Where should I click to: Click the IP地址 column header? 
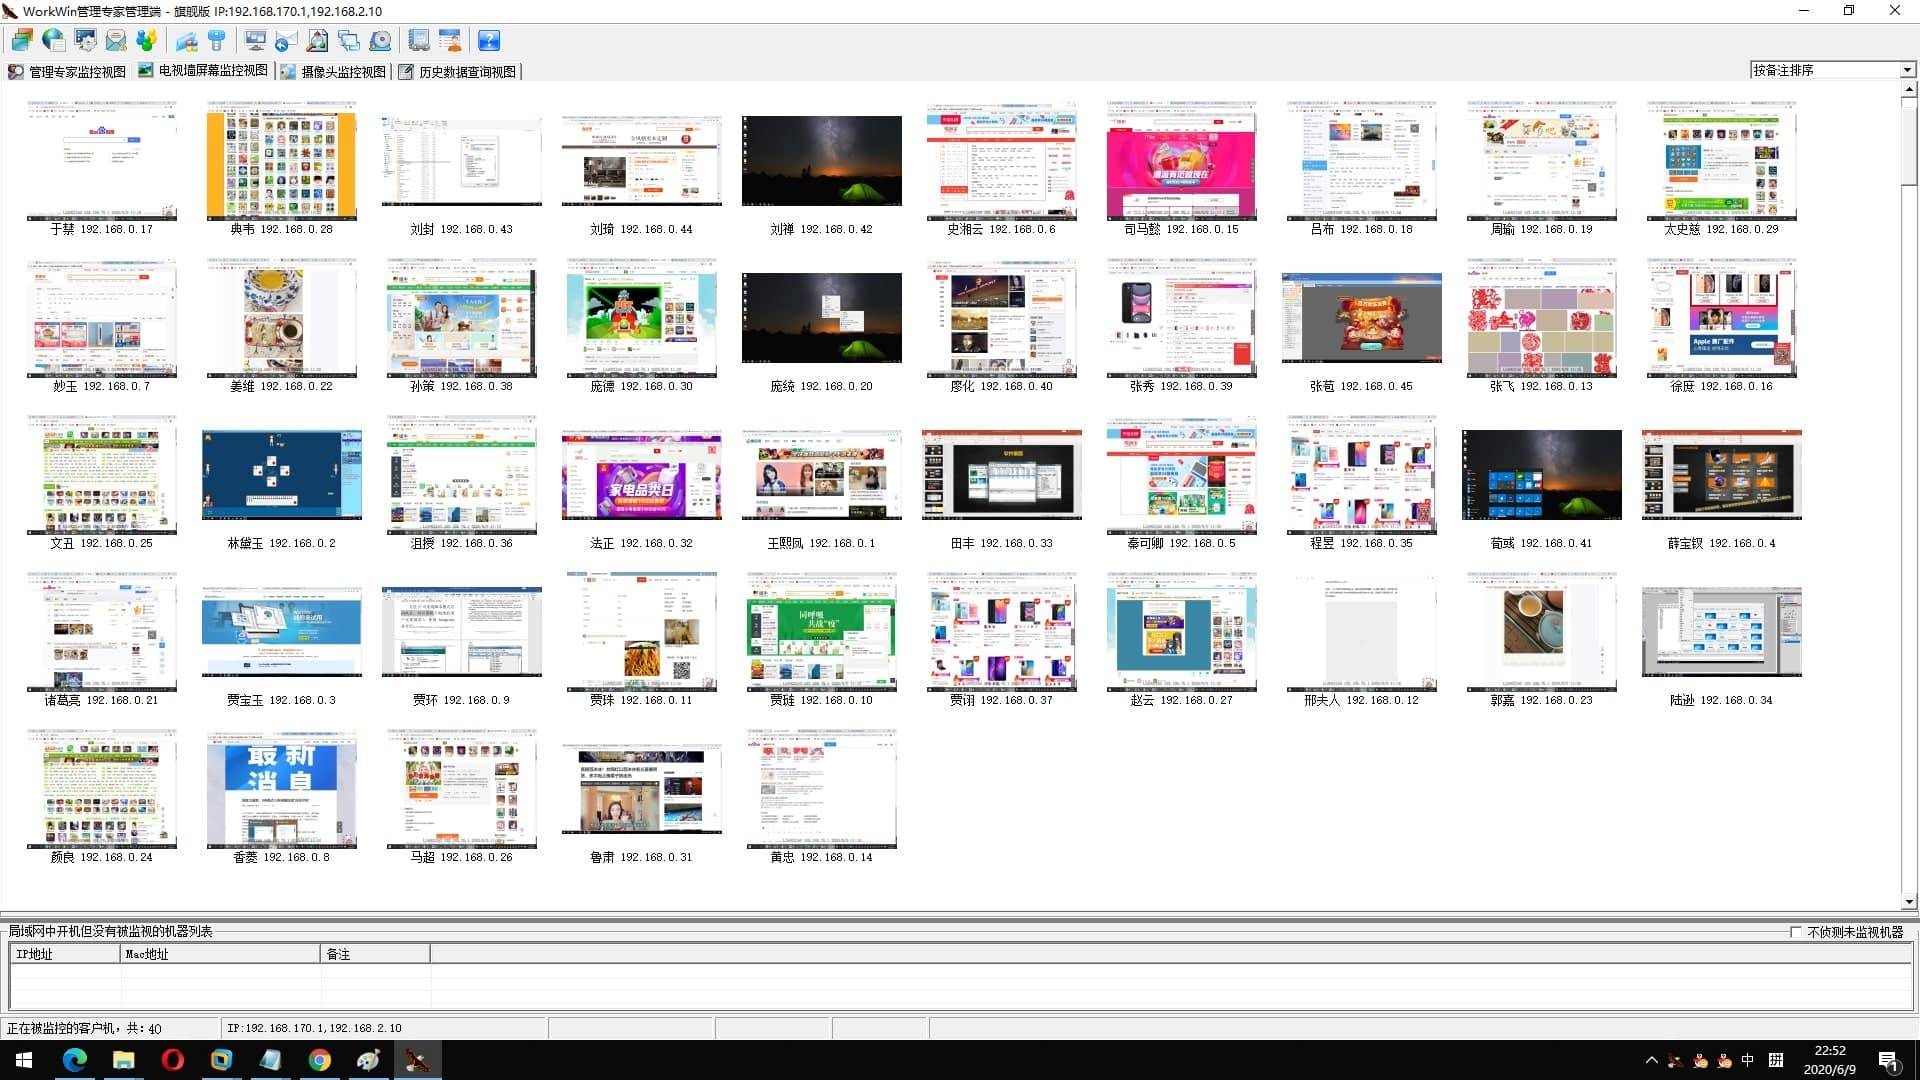pyautogui.click(x=65, y=954)
